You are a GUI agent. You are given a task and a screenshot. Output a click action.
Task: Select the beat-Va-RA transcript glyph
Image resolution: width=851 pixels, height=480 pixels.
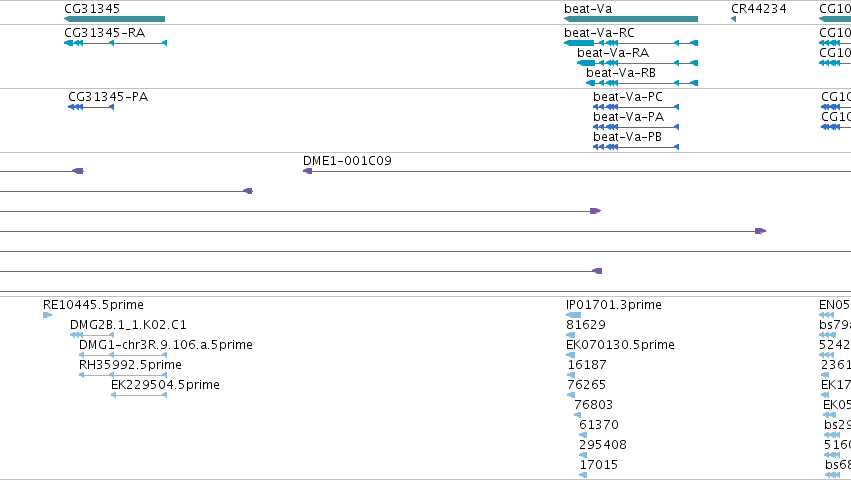click(x=637, y=63)
